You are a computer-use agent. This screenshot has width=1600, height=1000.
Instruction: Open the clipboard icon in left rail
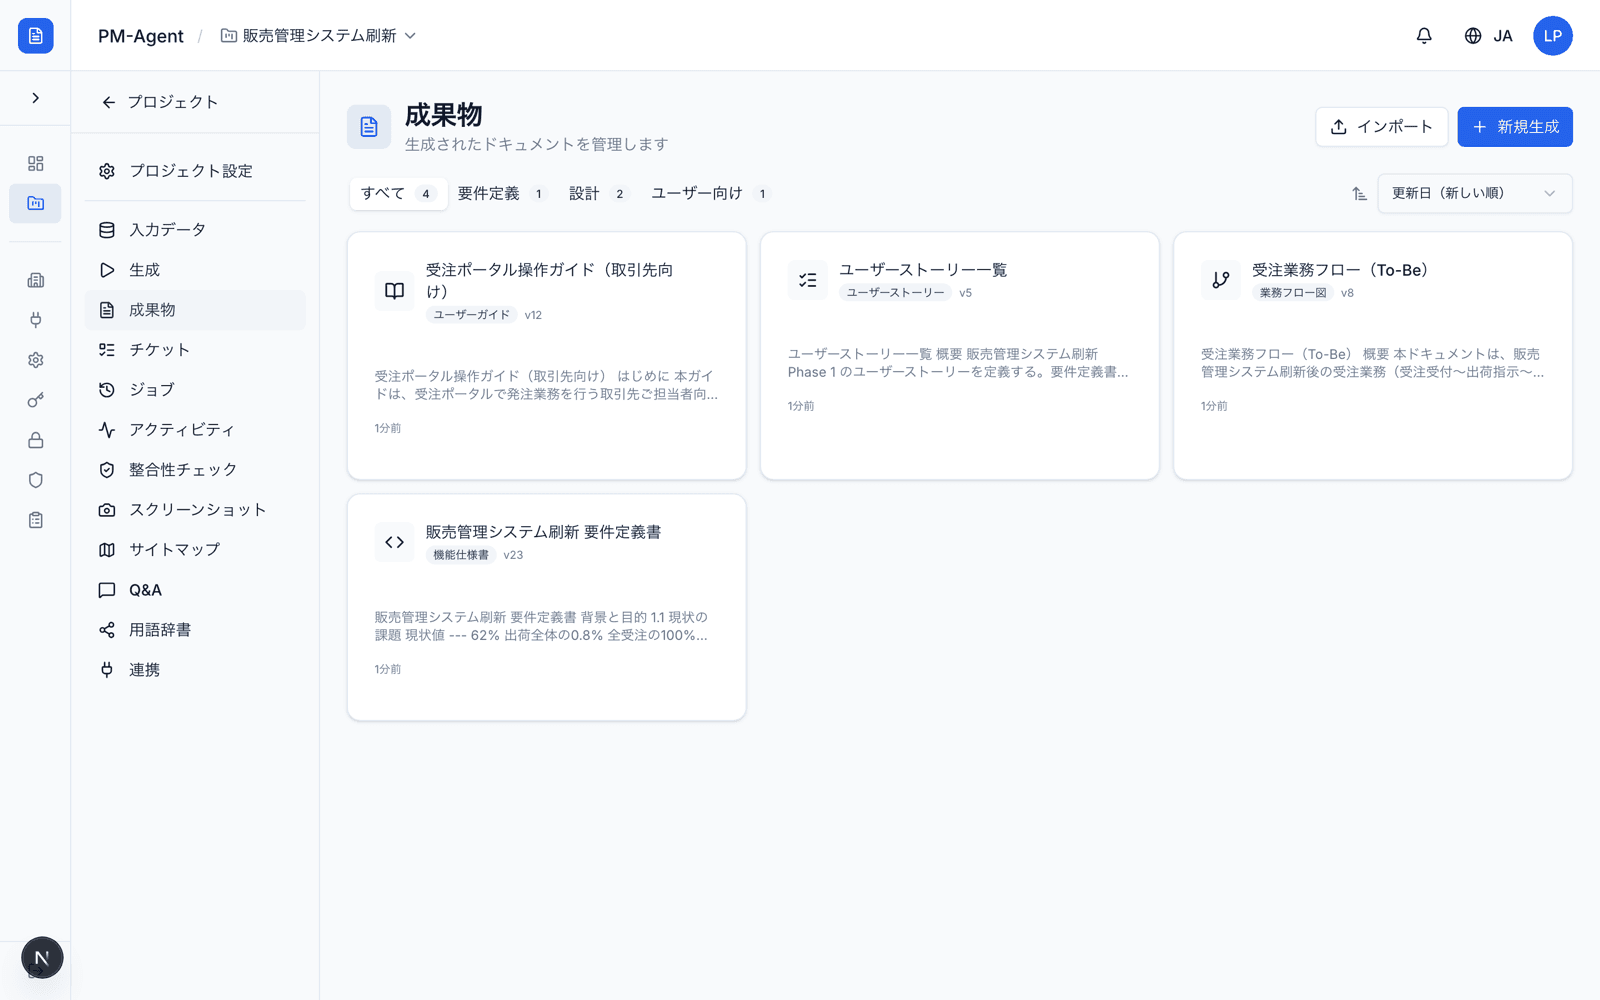[x=36, y=520]
